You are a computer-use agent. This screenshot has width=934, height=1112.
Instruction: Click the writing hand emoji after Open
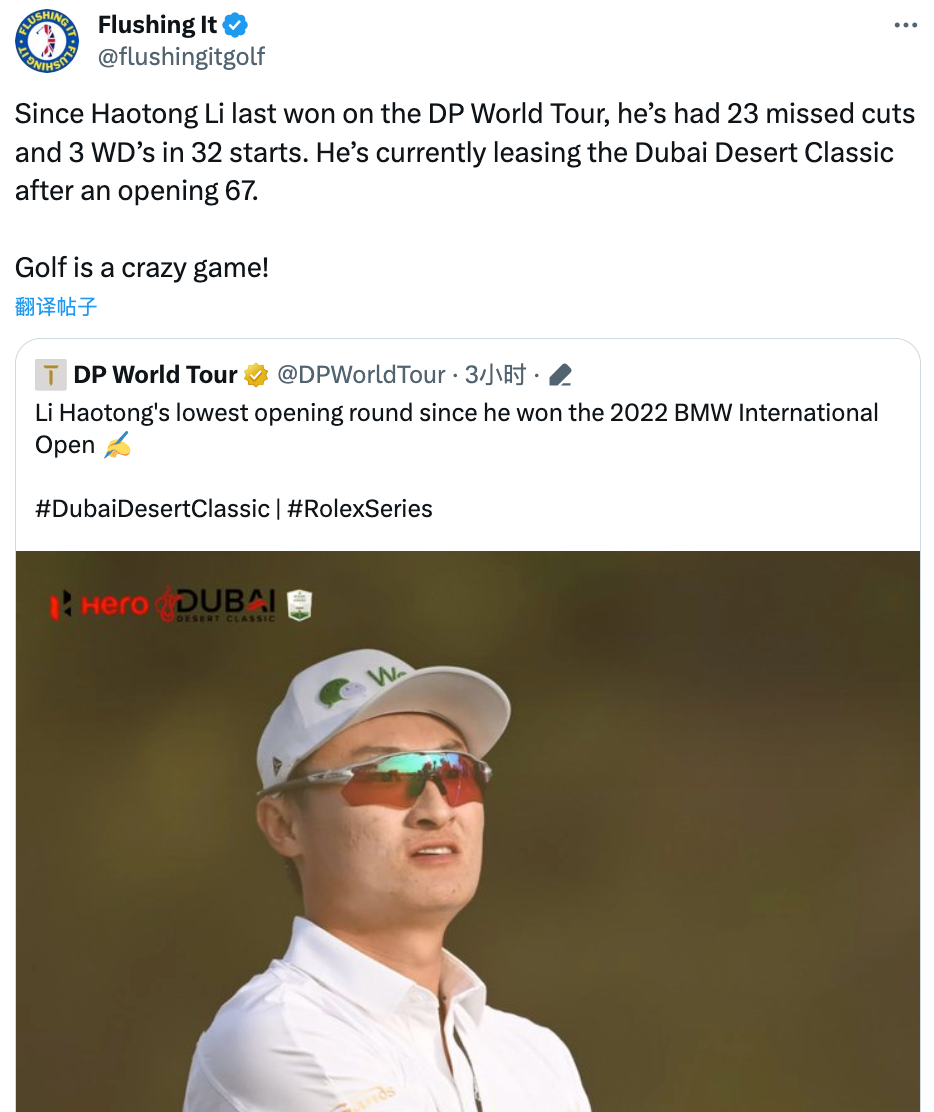[117, 446]
